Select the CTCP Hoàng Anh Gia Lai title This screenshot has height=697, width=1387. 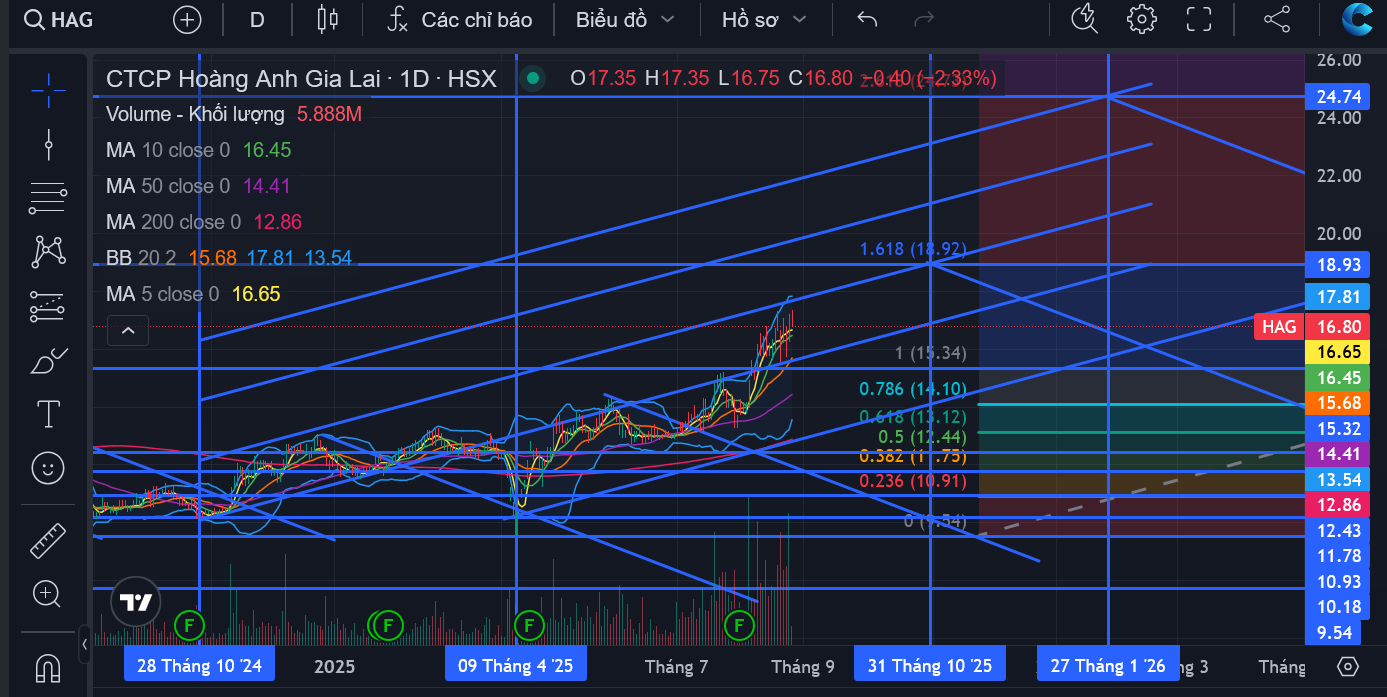coord(301,78)
